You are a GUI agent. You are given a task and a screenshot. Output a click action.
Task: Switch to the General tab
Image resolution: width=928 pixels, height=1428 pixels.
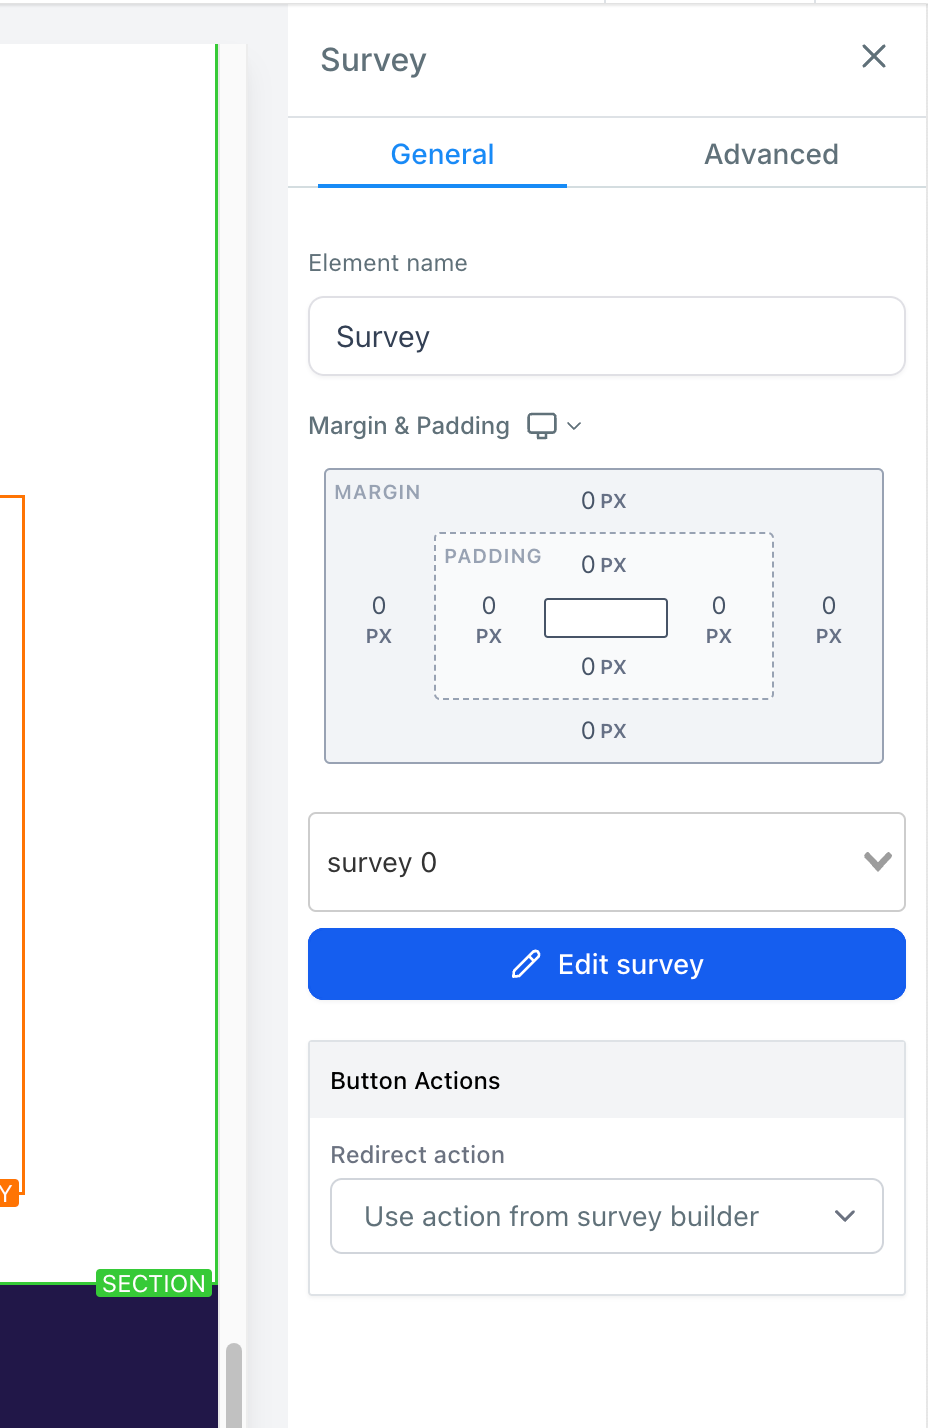[x=442, y=155]
